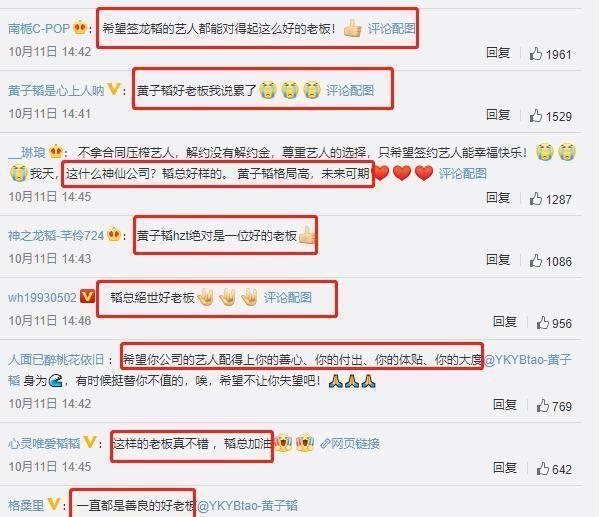Click the like icon next to 1086
599x517 pixels.
coord(536,261)
